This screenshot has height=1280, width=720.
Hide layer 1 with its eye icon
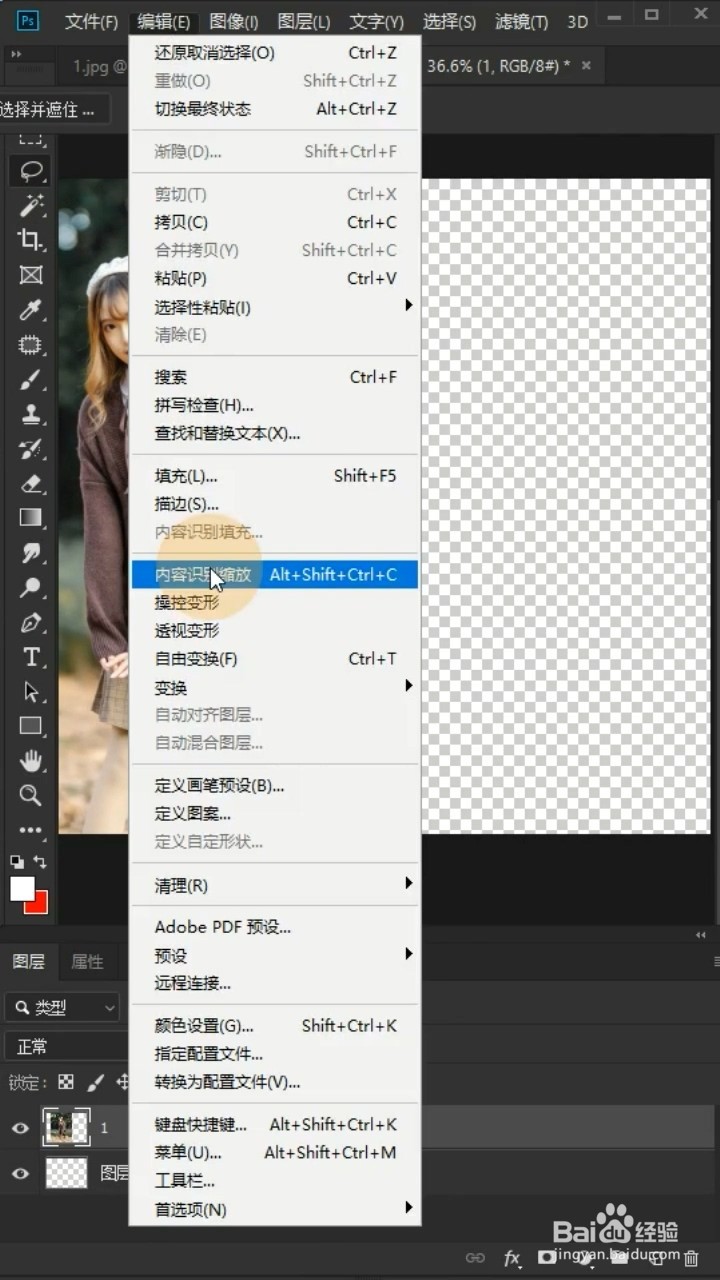click(20, 1128)
